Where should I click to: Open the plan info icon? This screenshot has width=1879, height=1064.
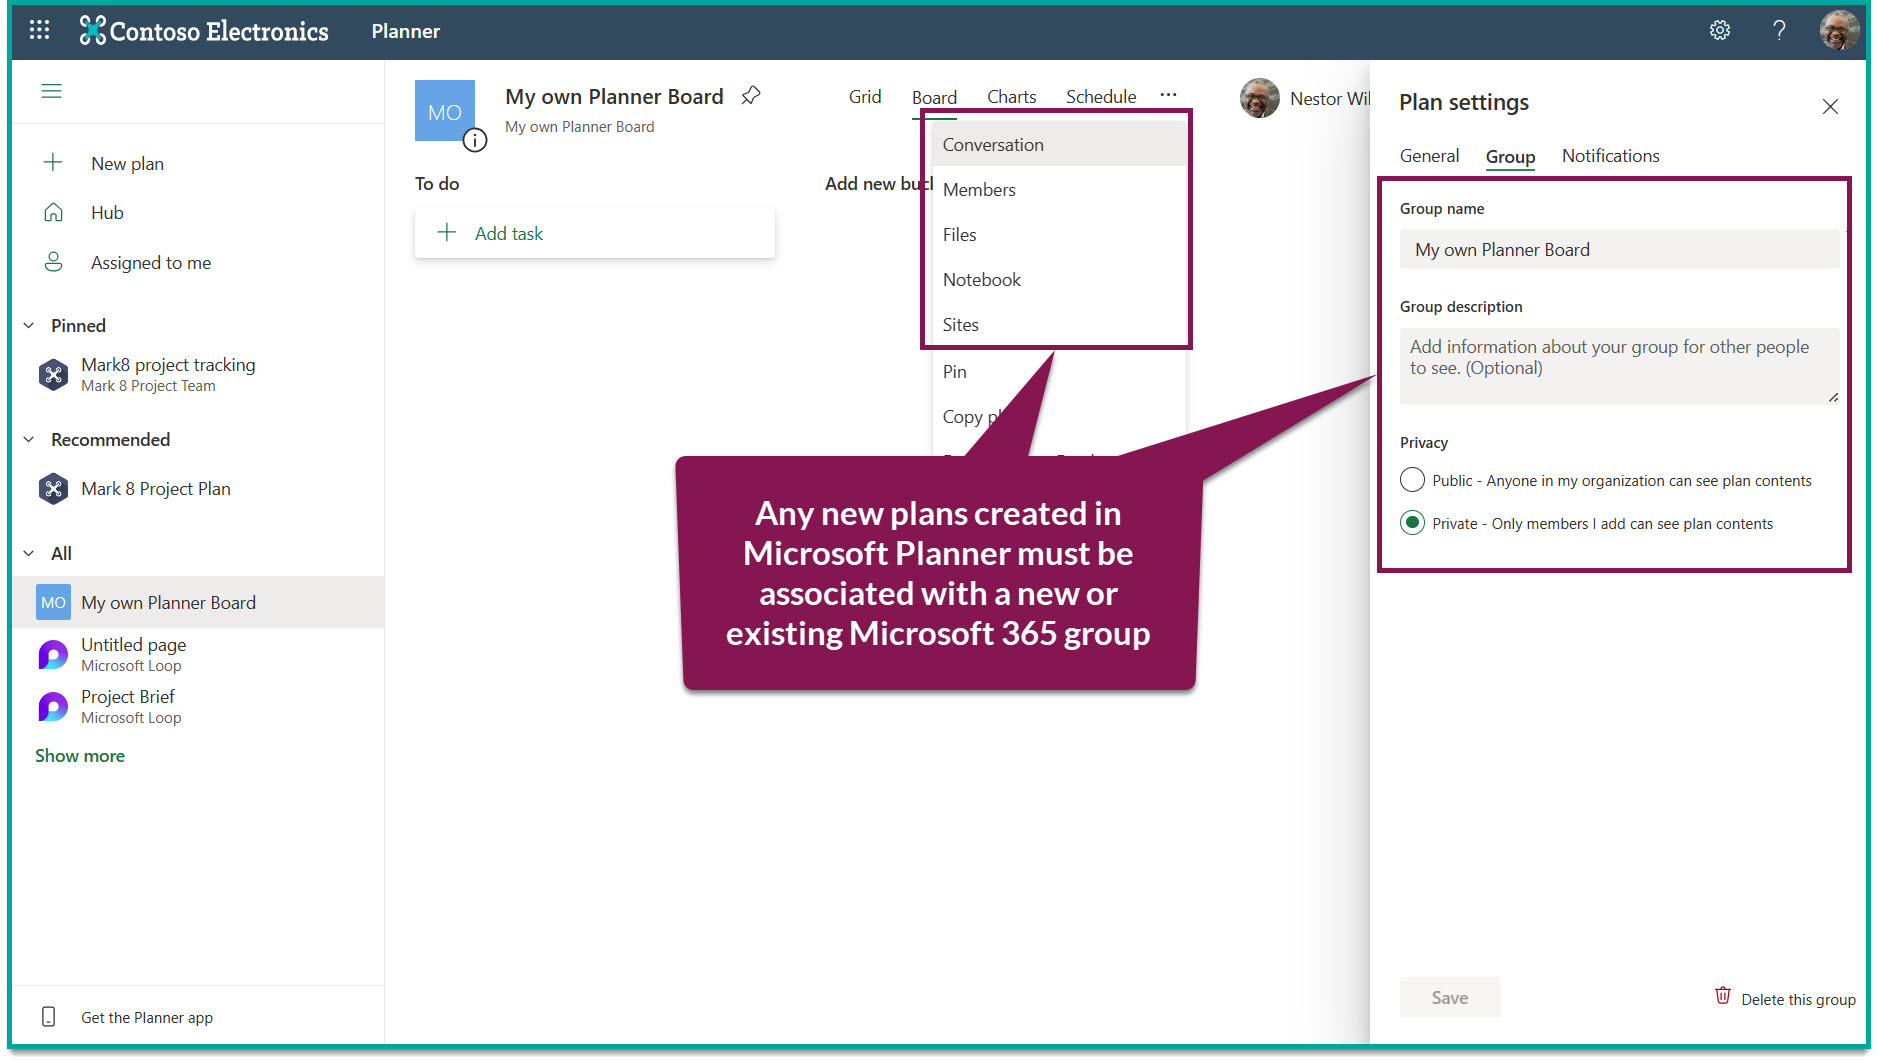point(475,140)
